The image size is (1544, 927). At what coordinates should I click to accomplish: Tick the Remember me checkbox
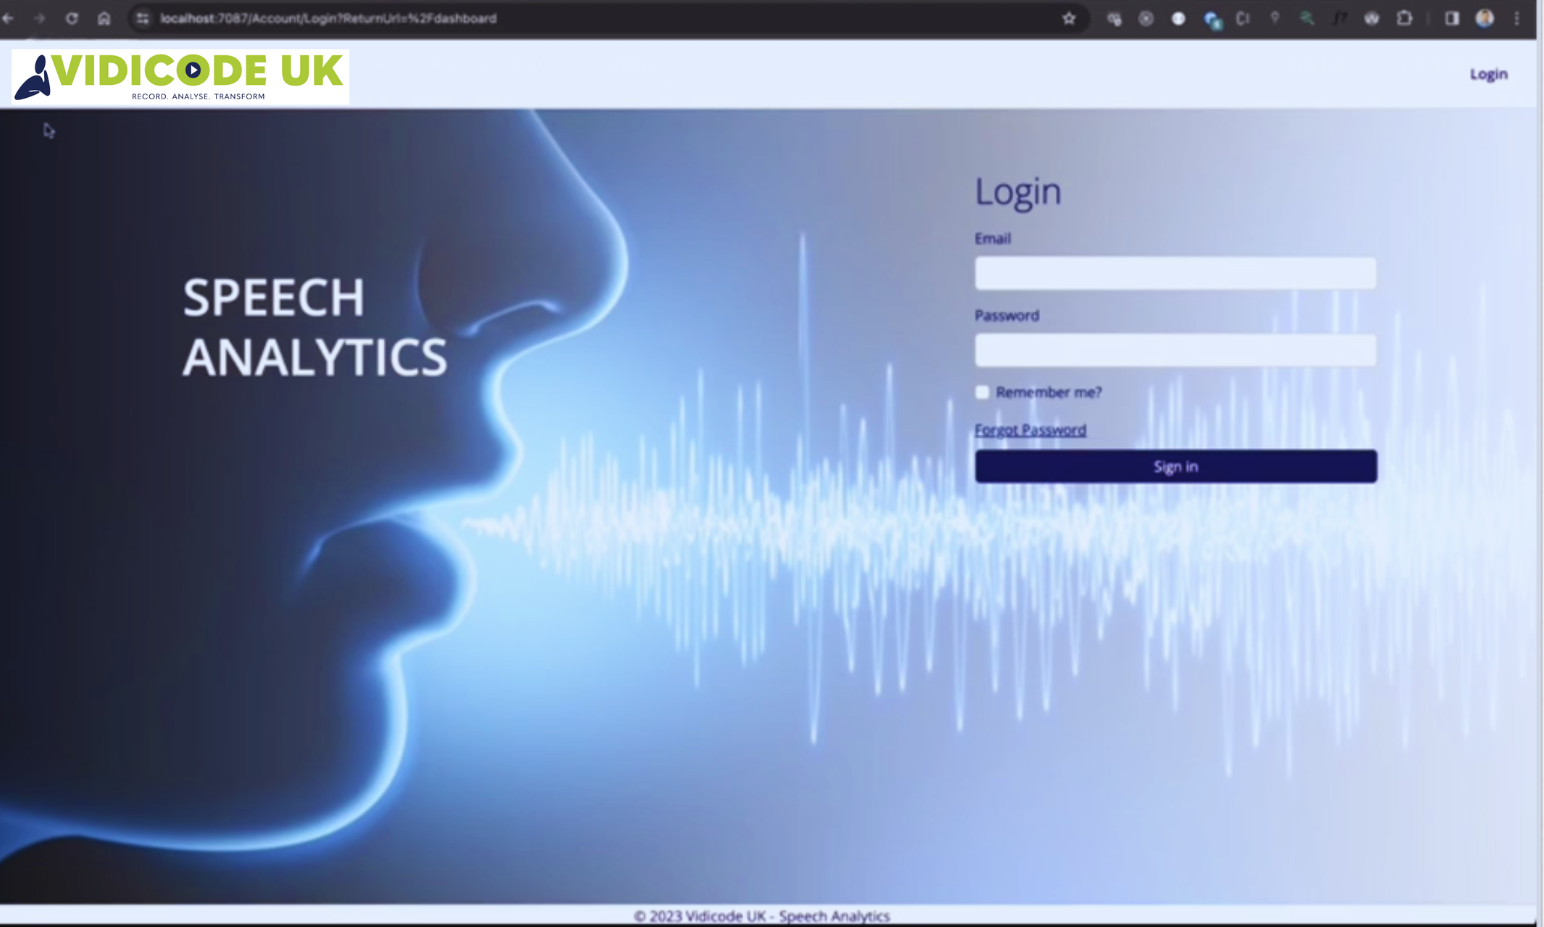point(982,392)
